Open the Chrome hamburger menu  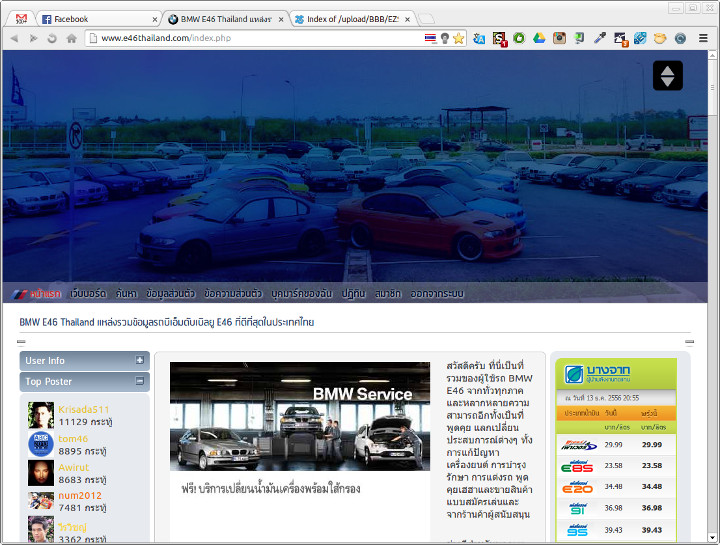coord(703,38)
